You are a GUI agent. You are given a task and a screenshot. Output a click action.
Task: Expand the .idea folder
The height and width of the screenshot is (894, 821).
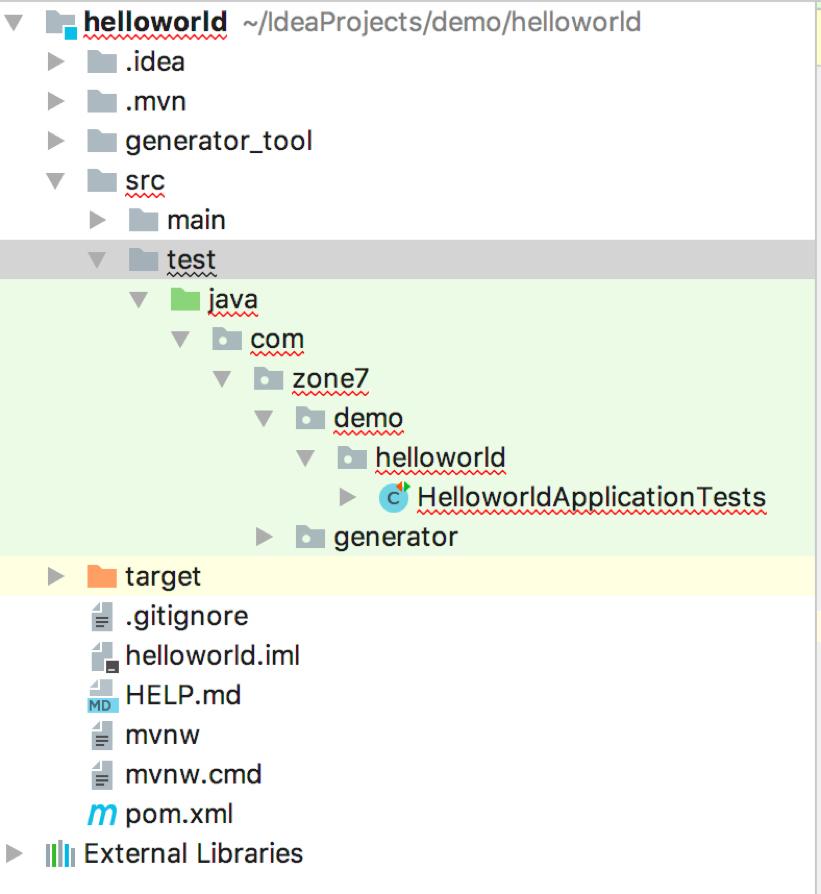pyautogui.click(x=56, y=62)
